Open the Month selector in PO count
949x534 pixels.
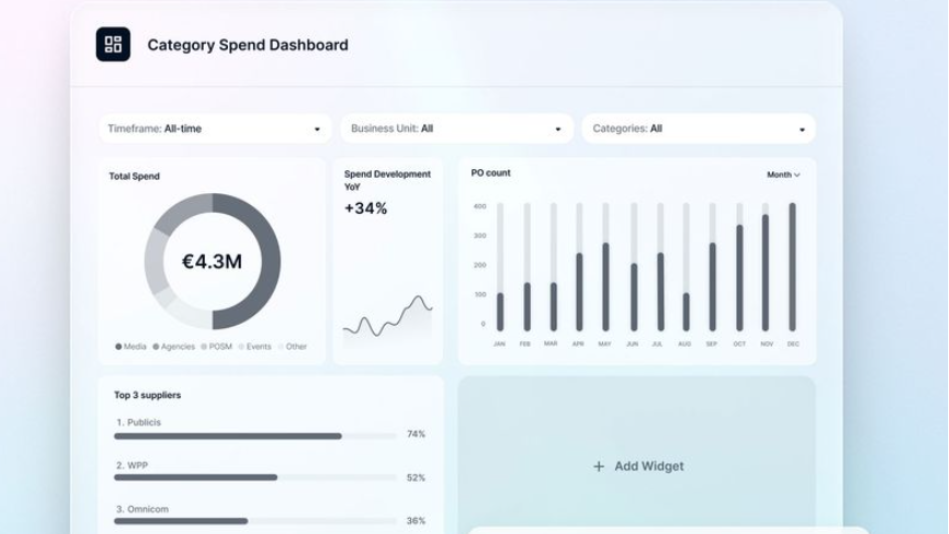pyautogui.click(x=783, y=175)
